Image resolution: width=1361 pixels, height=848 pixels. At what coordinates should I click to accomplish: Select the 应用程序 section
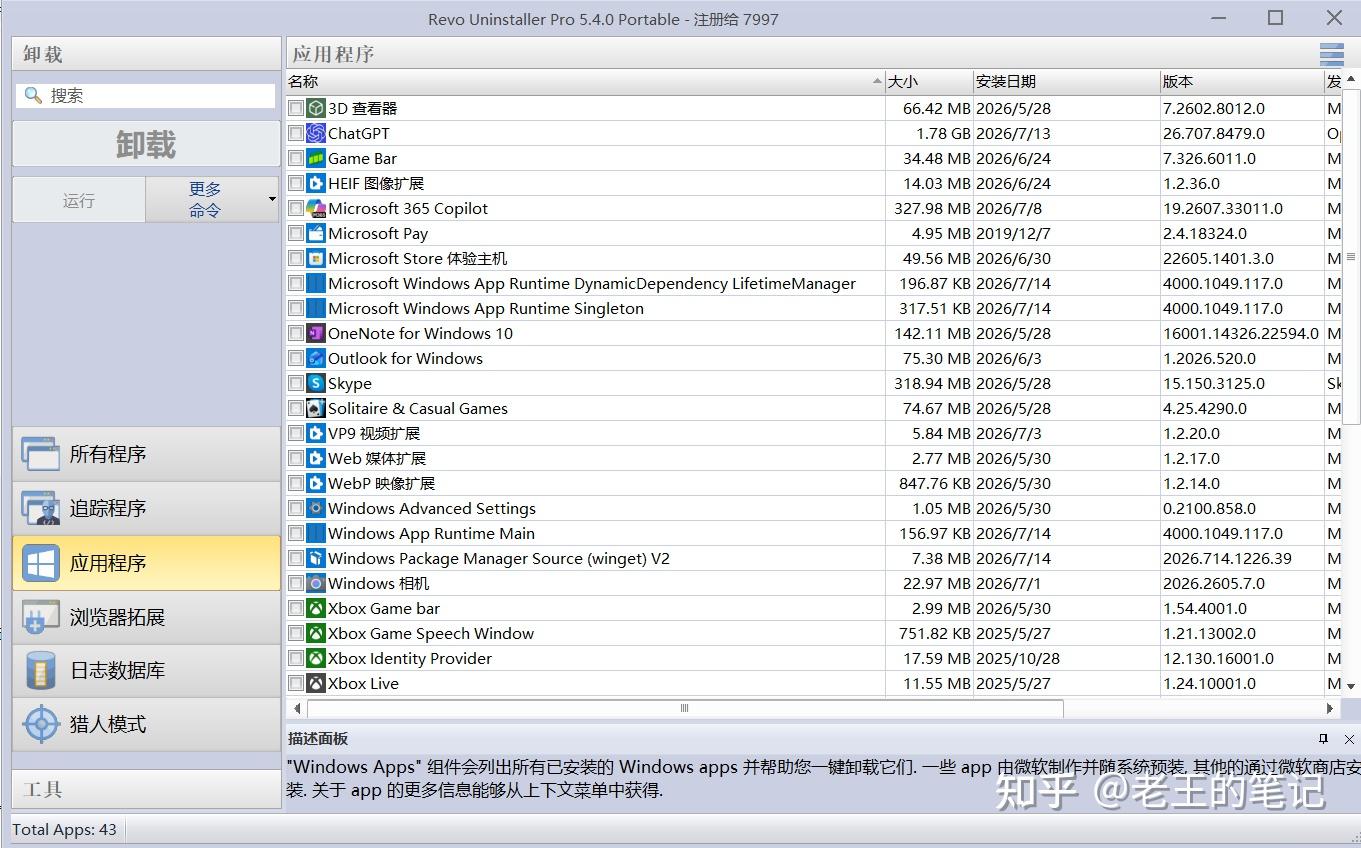146,563
